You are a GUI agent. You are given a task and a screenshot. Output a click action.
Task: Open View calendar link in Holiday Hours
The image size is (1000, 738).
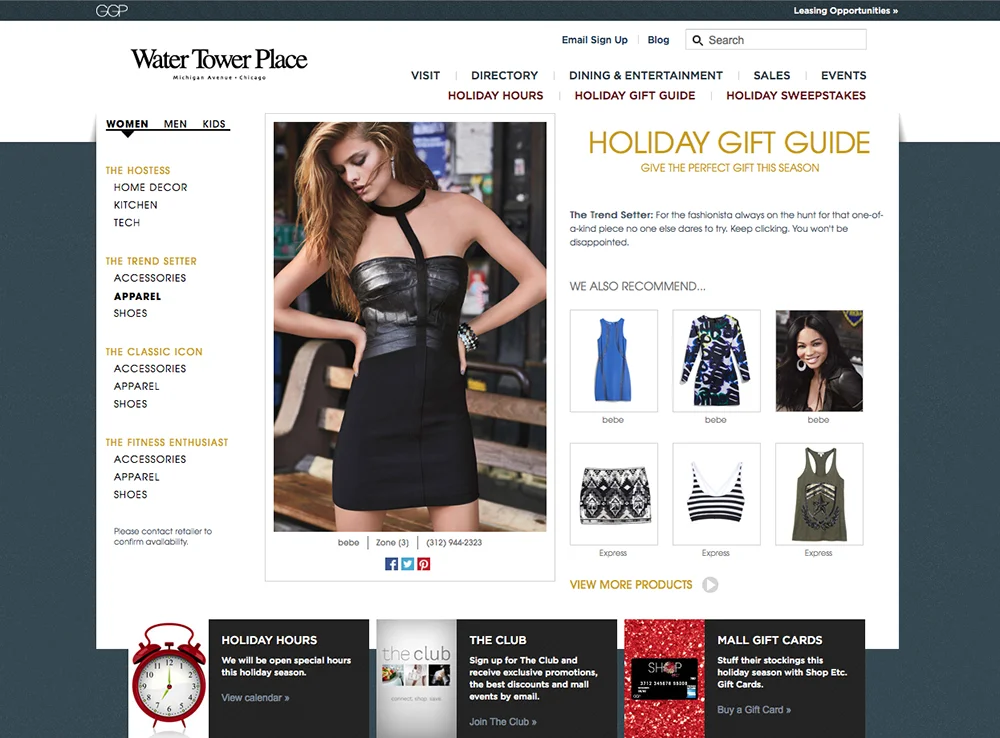[255, 698]
